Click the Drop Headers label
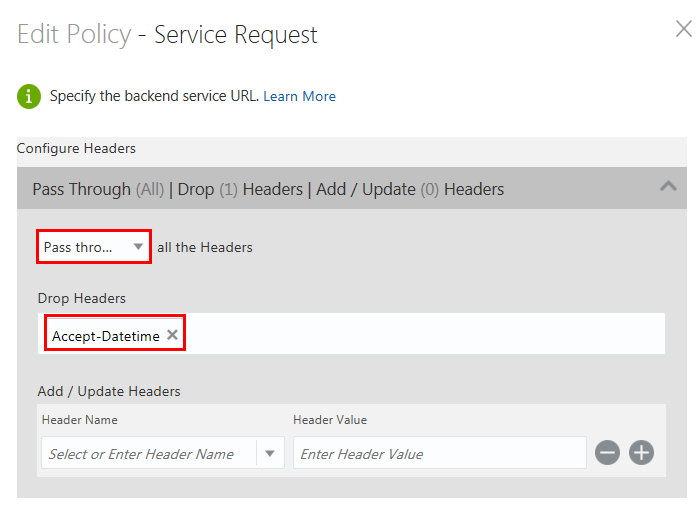Screen dimensions: 700x506 click(x=82, y=298)
